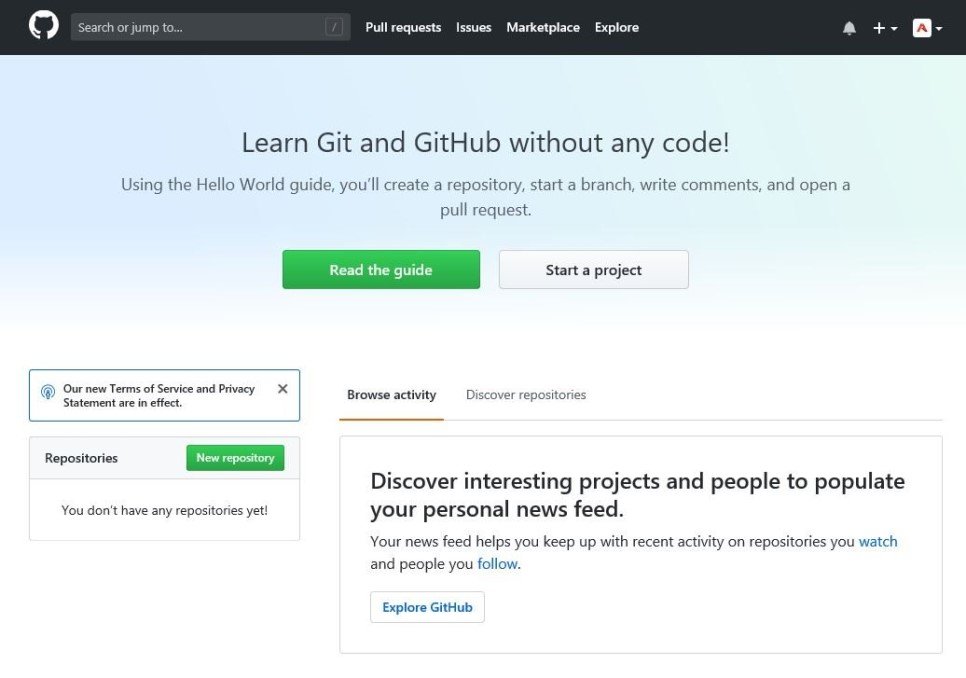Viewport: 966px width, 678px height.
Task: Click the Terms of Service notice text
Action: (159, 395)
